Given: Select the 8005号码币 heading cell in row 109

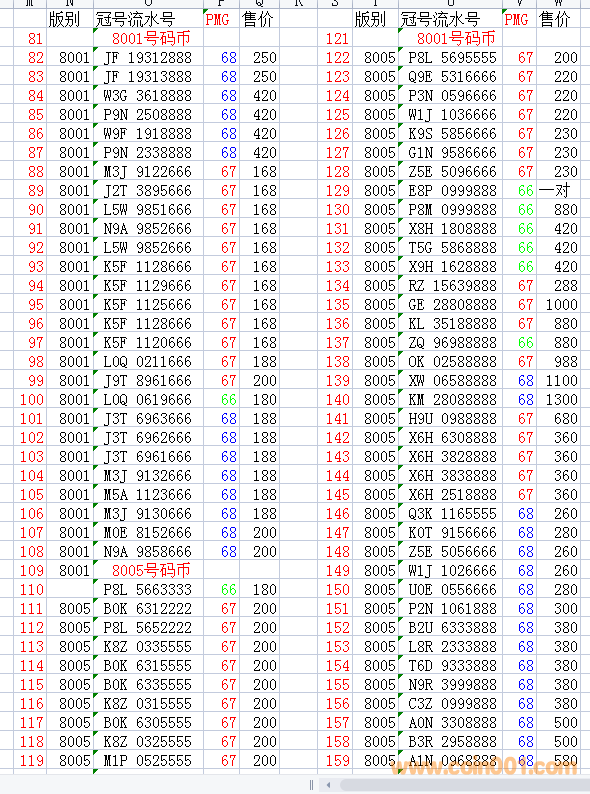Looking at the screenshot, I should click(149, 571).
